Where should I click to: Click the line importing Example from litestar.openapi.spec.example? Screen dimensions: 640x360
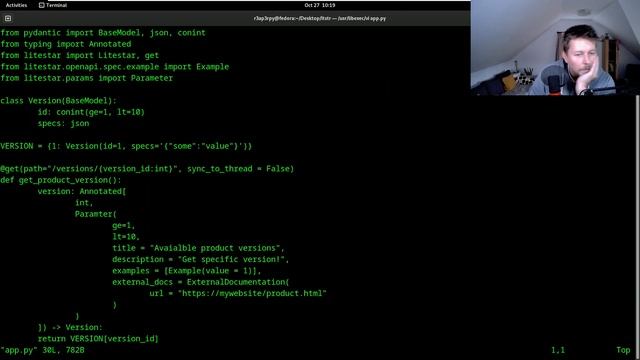pos(115,67)
